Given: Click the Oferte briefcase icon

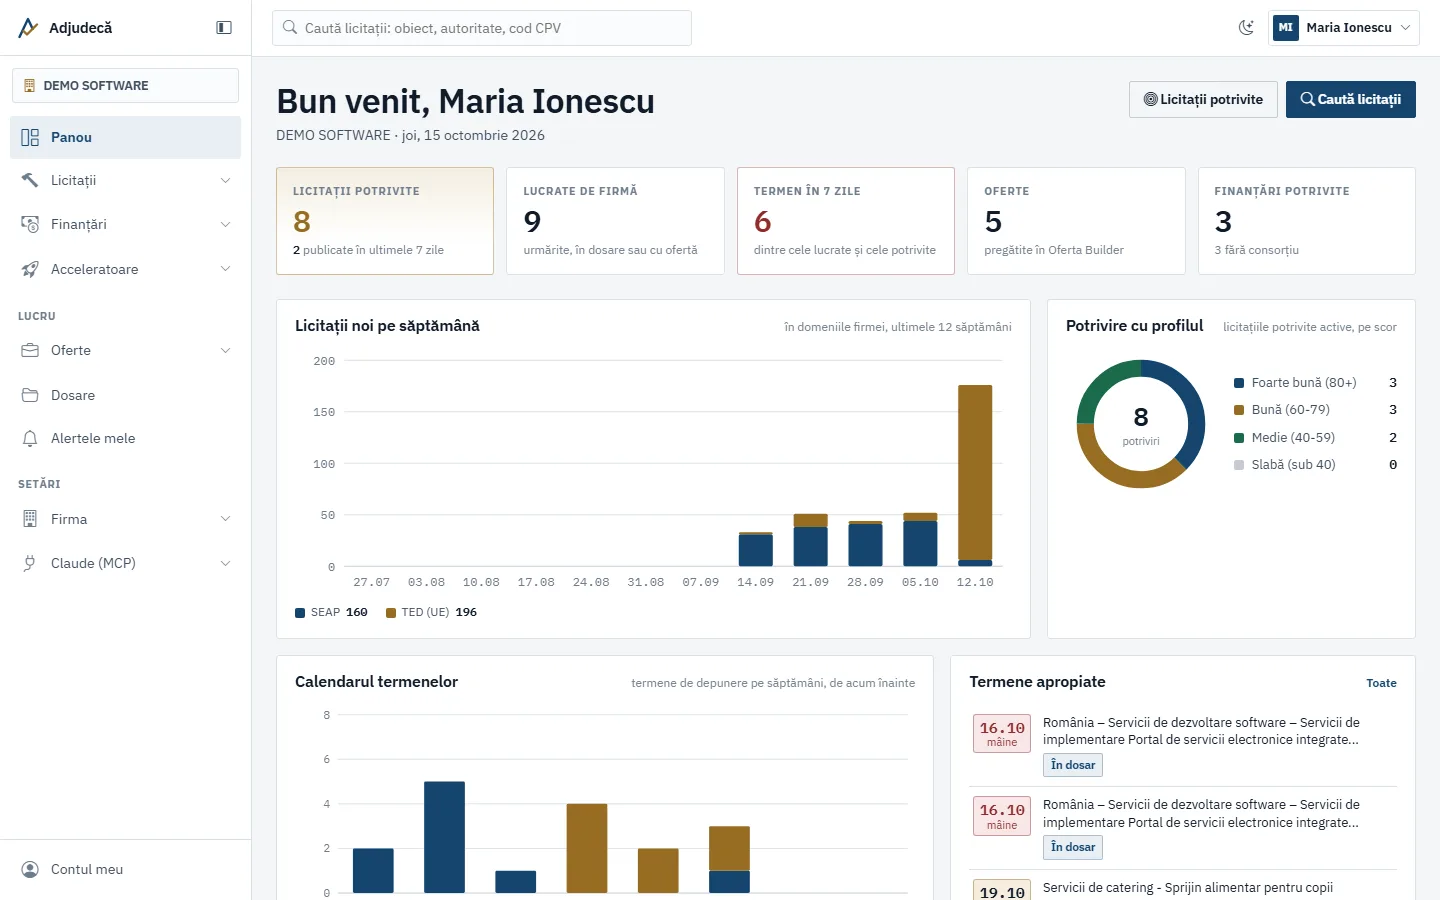Looking at the screenshot, I should click(x=30, y=350).
